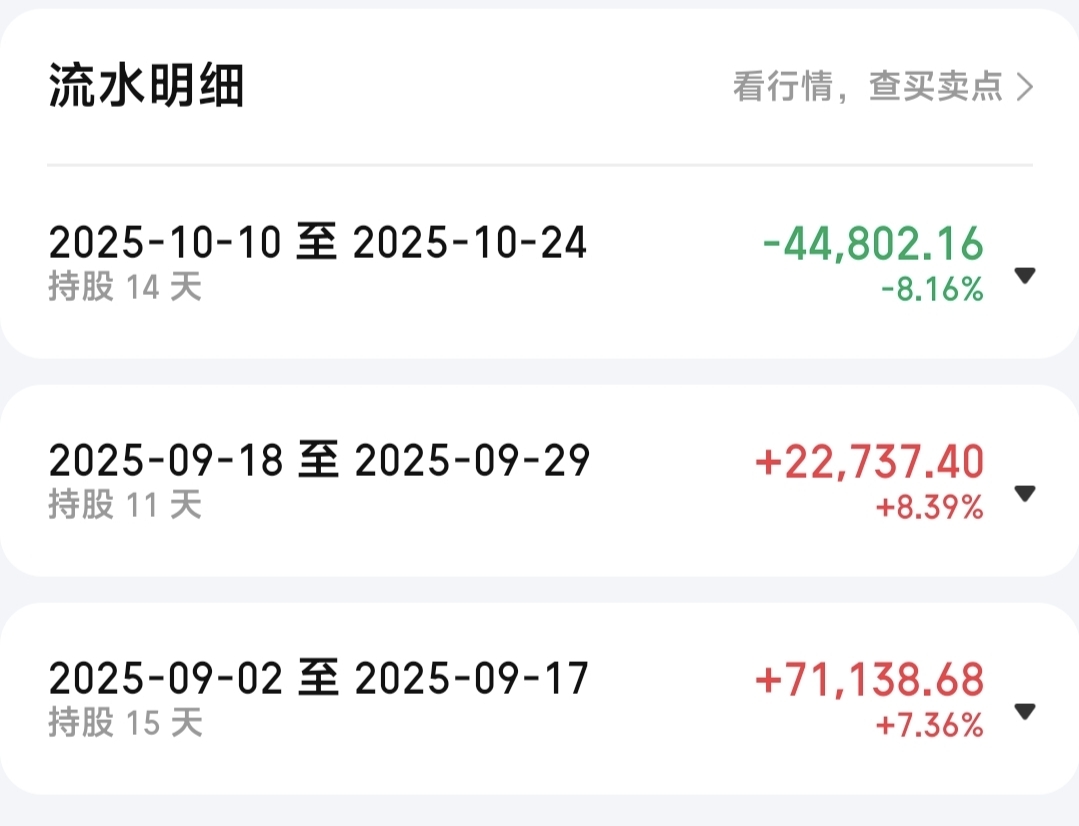Select the 流水明细 heading

click(x=146, y=86)
